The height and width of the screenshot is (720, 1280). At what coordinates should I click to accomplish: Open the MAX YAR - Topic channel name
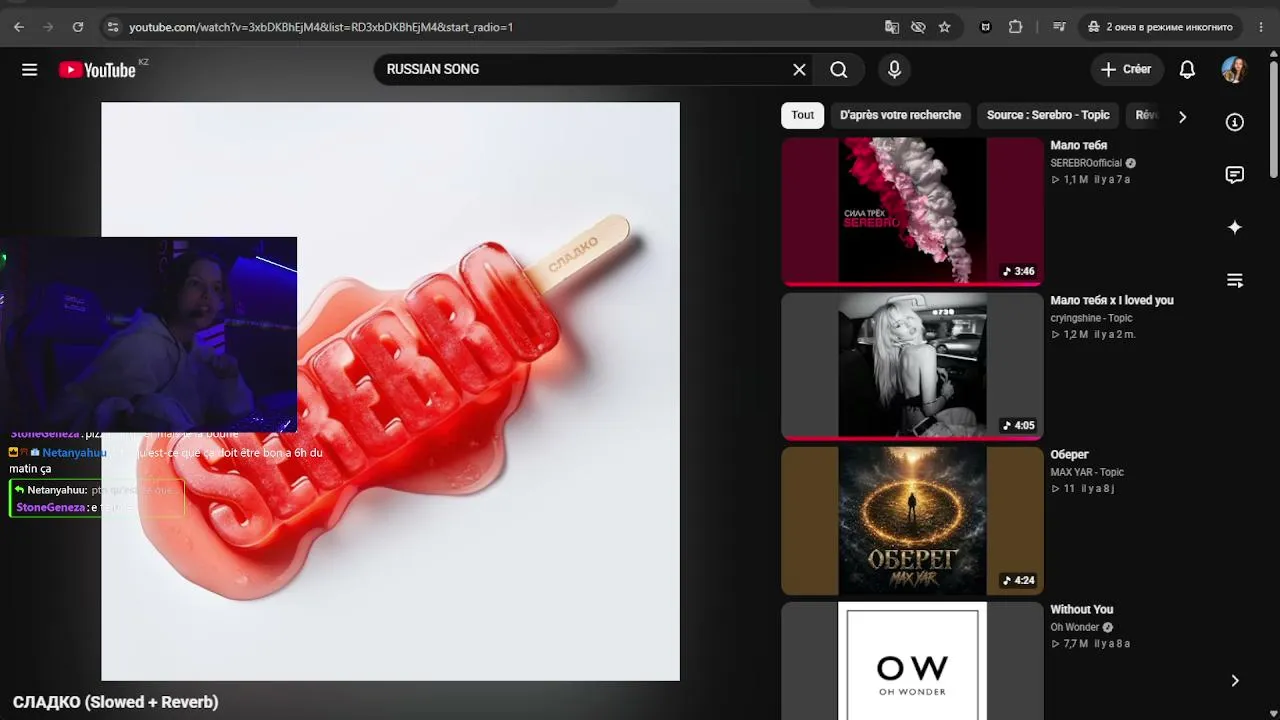pyautogui.click(x=1087, y=472)
